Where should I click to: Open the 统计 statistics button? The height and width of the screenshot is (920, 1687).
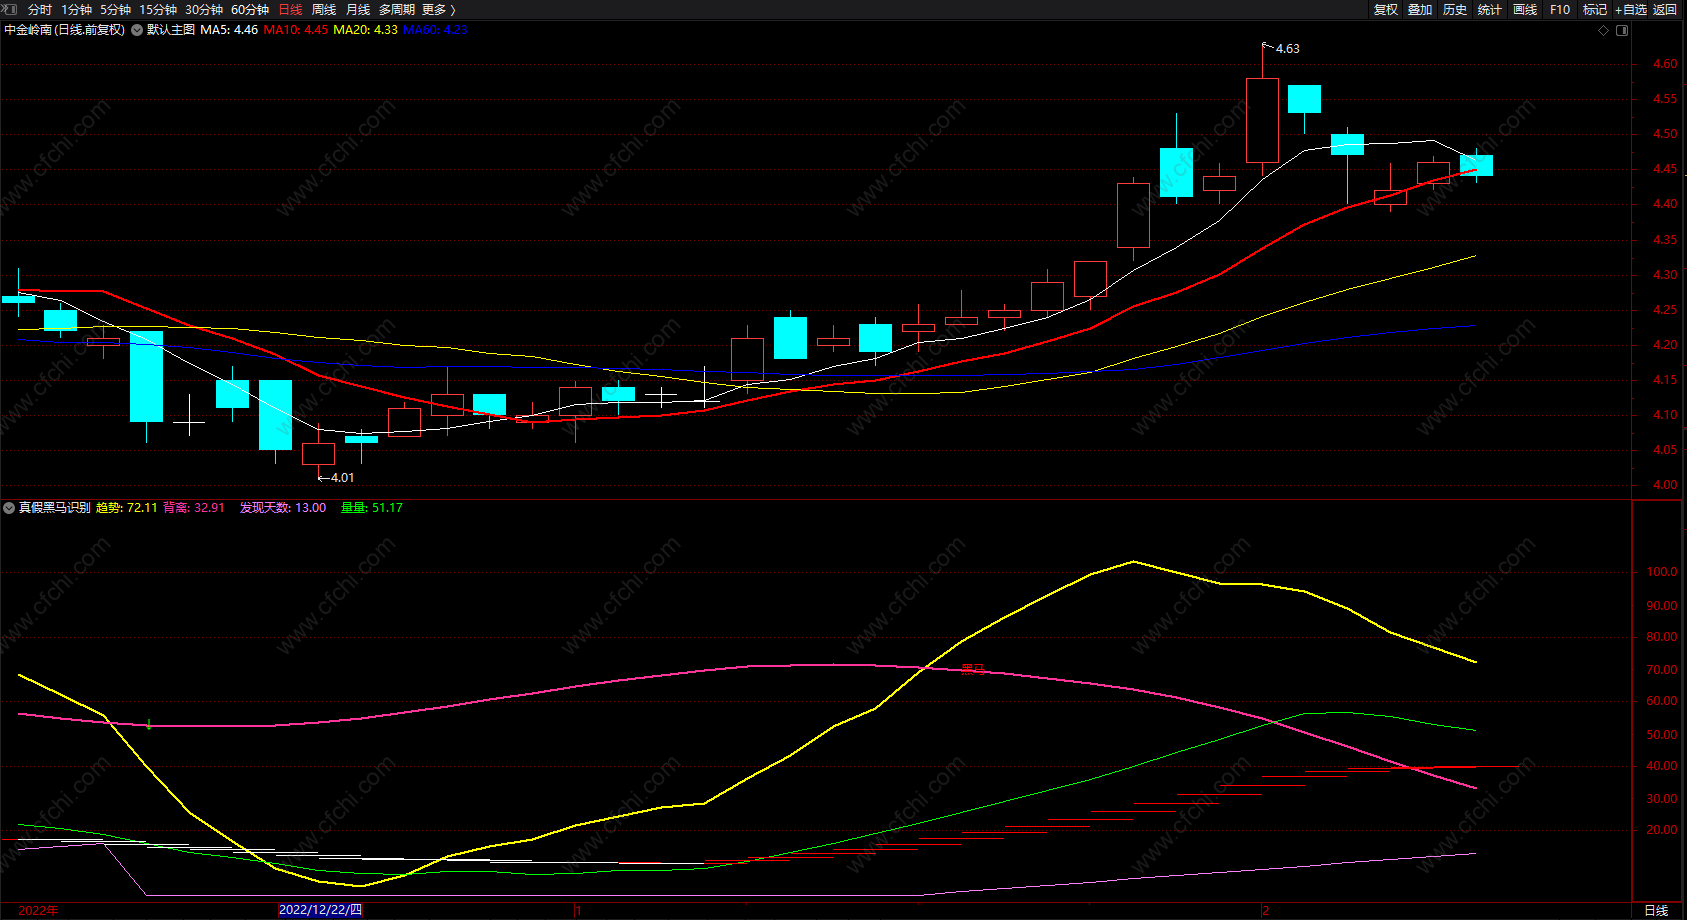click(x=1490, y=10)
